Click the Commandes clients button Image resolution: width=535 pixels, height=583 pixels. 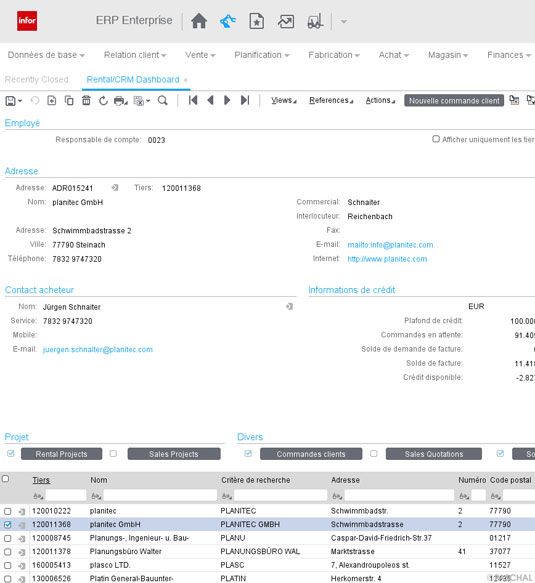[311, 454]
